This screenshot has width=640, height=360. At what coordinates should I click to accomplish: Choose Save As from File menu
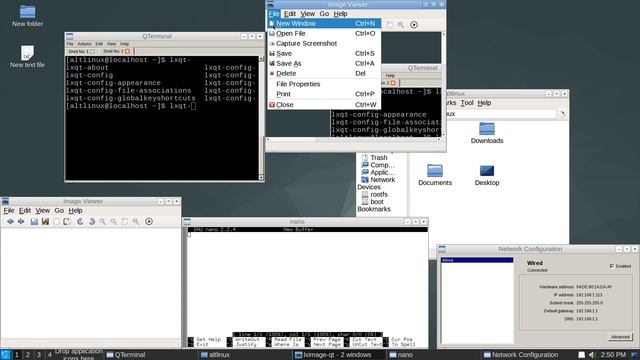coord(324,63)
